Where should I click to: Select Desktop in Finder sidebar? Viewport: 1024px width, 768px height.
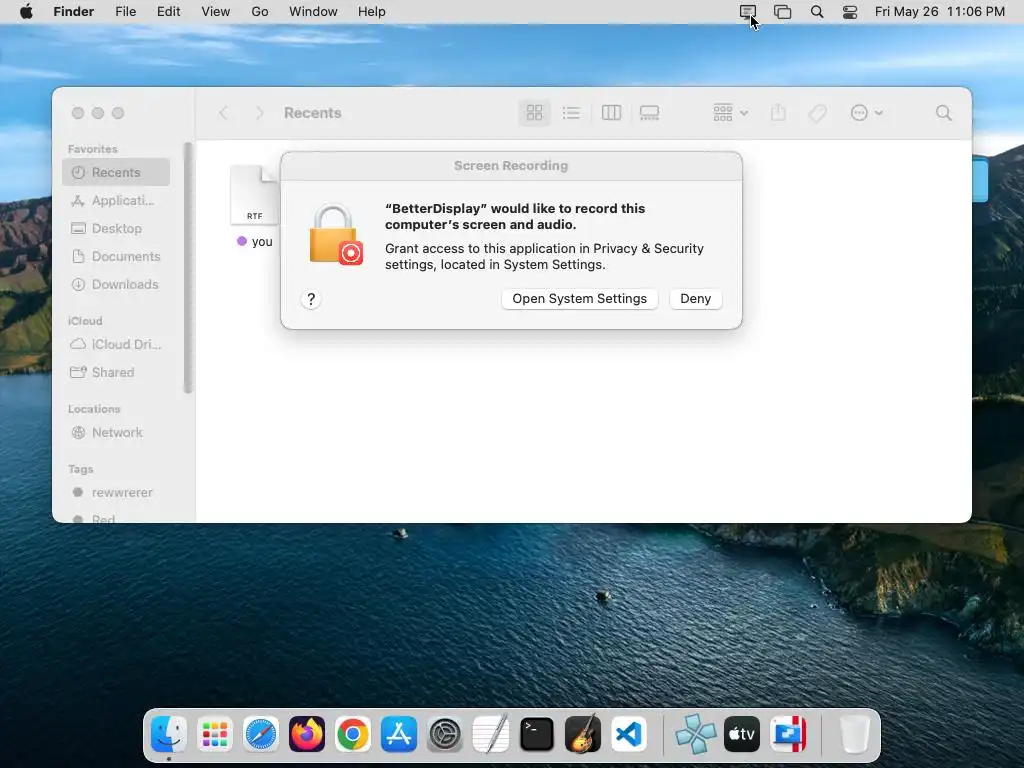(116, 229)
